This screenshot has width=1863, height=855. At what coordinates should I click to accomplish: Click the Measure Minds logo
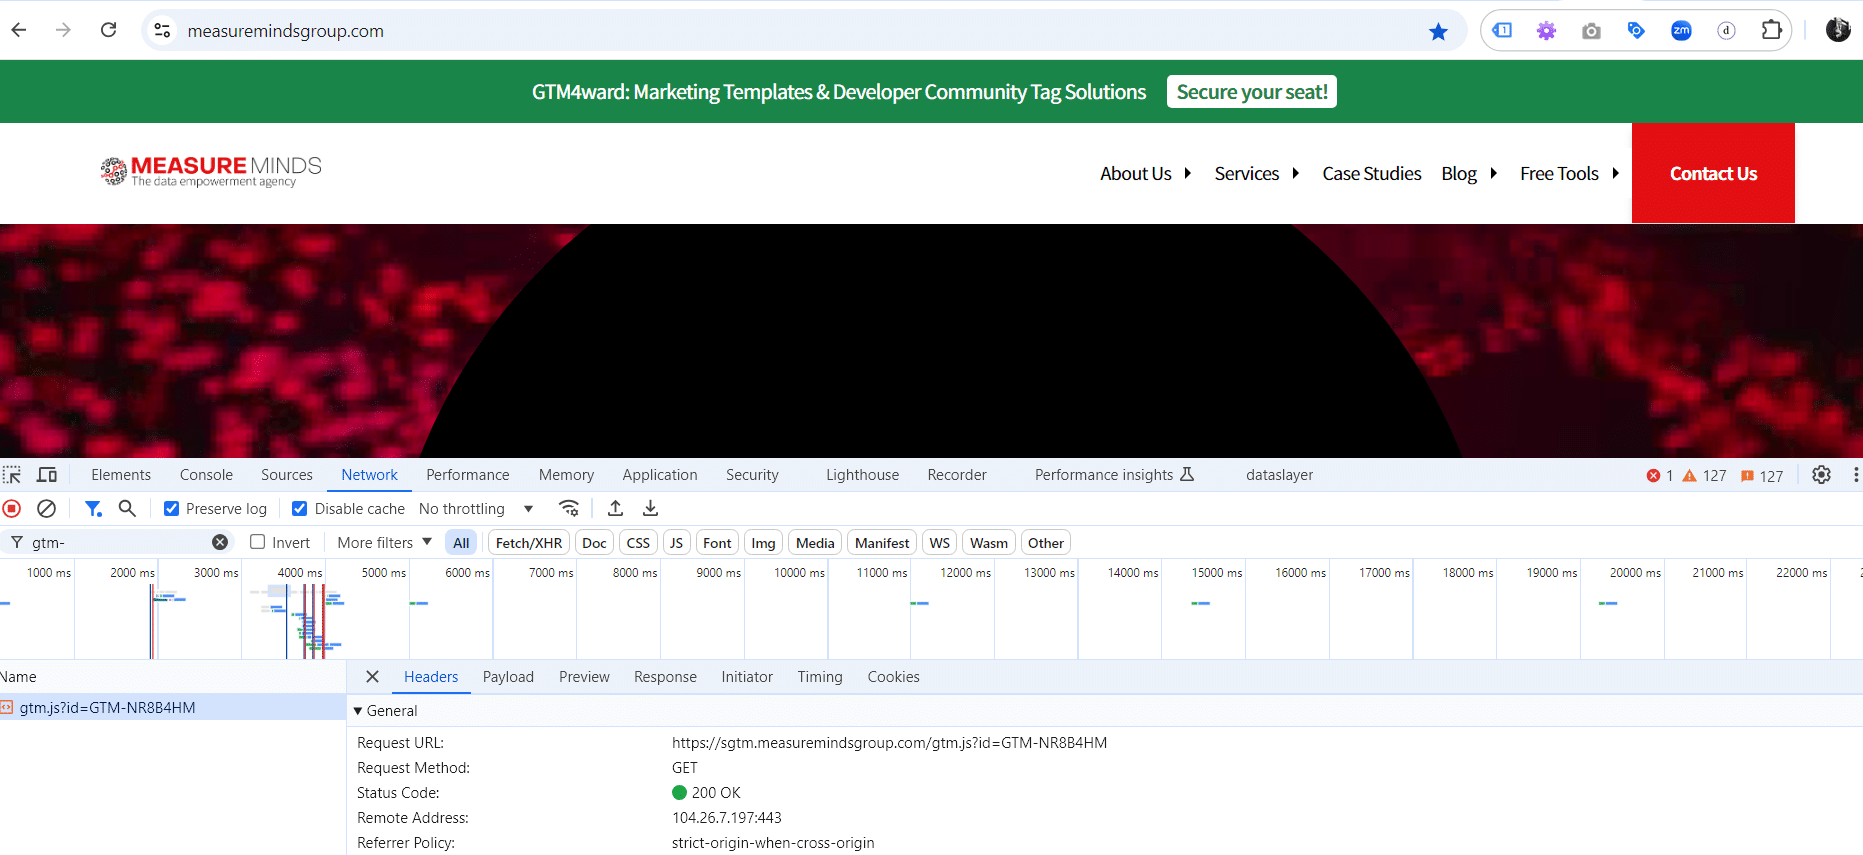(211, 171)
